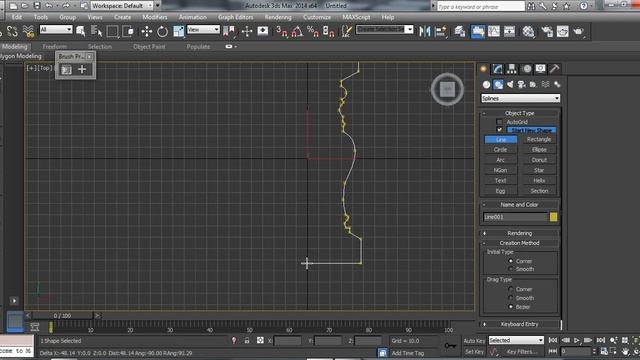
Task: Select the Move transform tool
Action: (147, 31)
